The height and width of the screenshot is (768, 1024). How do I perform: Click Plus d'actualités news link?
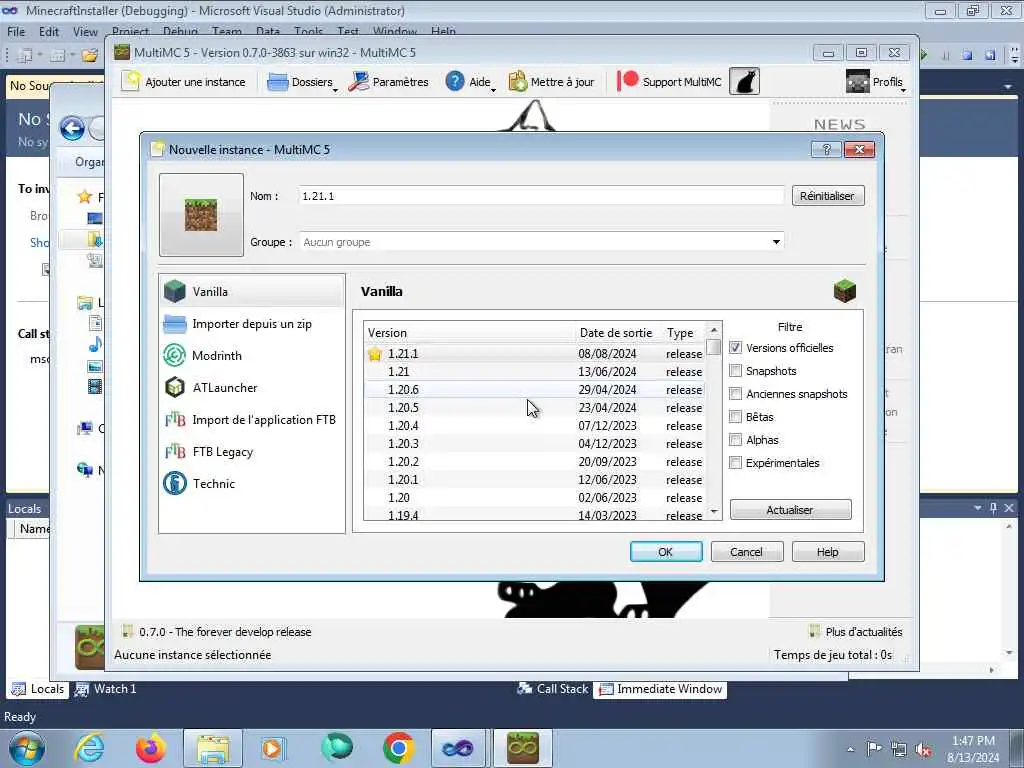[x=856, y=632]
